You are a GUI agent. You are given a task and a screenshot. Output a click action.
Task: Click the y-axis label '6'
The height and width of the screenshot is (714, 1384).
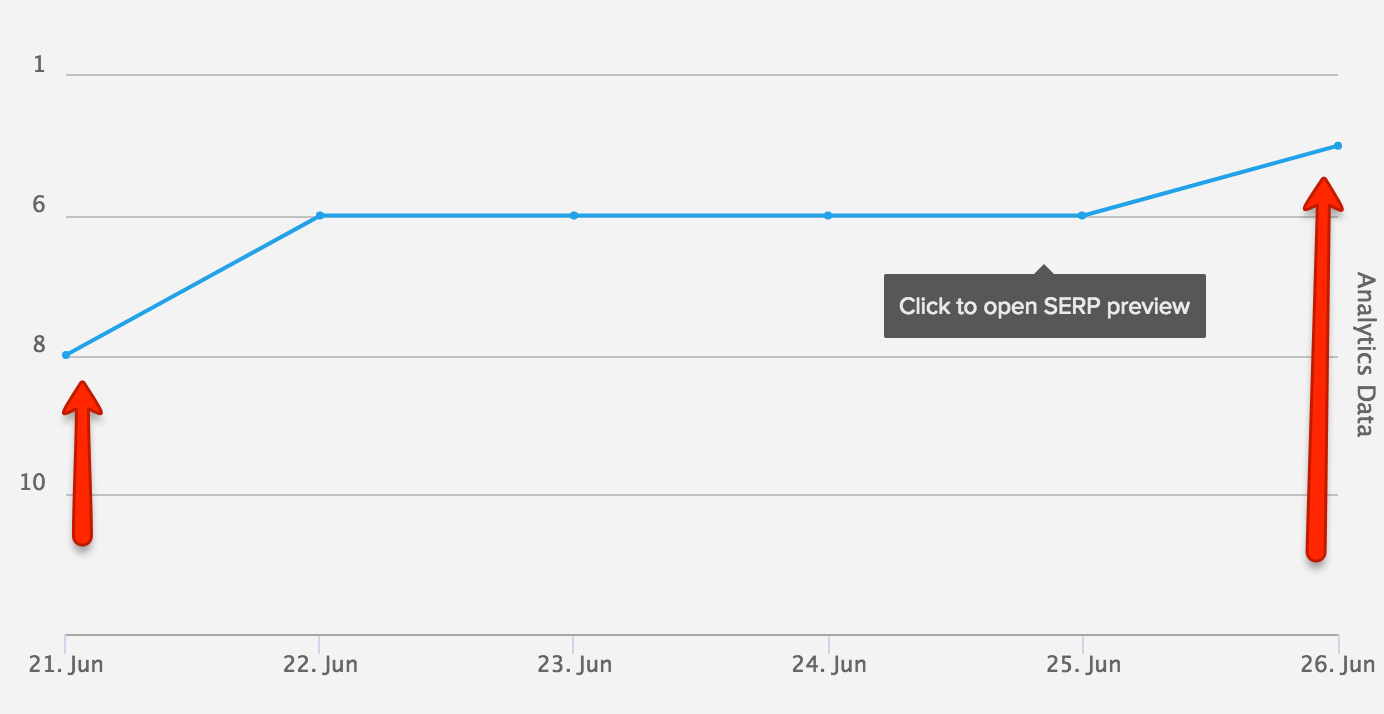point(39,205)
